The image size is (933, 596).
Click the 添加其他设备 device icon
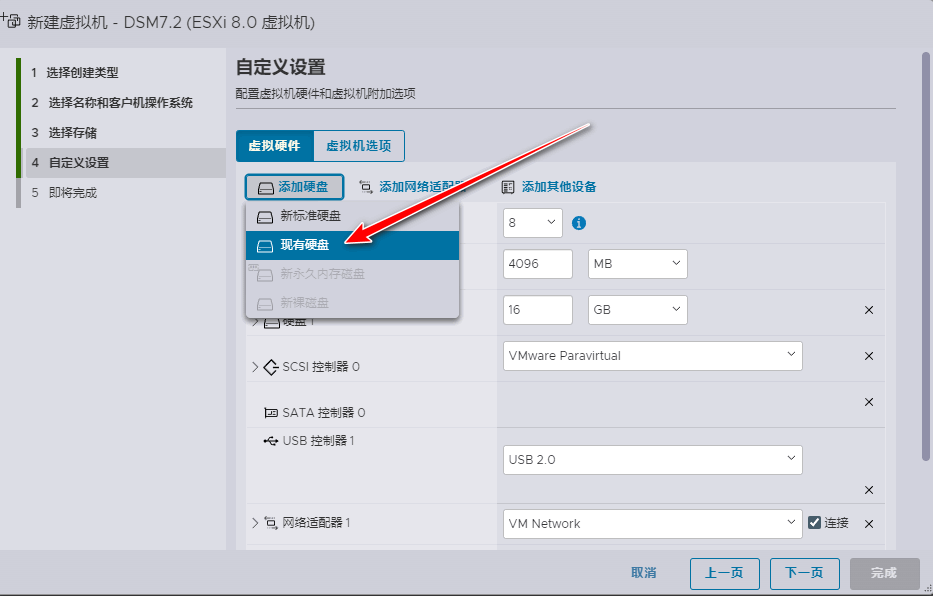(x=508, y=187)
